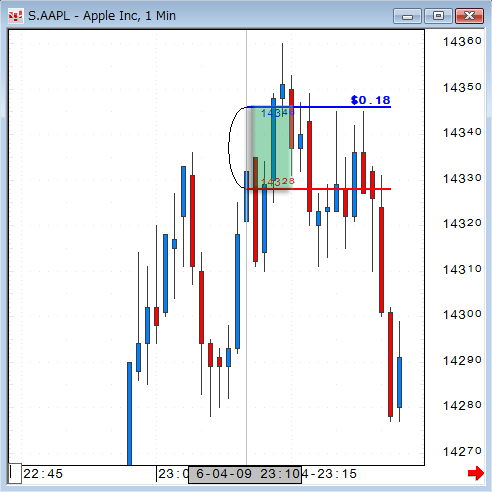Click the red right arrow icon
Viewport: 492px width, 492px height.
pyautogui.click(x=476, y=473)
